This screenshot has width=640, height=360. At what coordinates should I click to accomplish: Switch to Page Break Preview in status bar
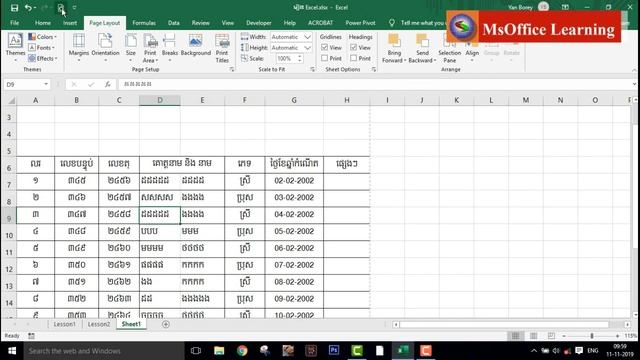click(x=551, y=336)
